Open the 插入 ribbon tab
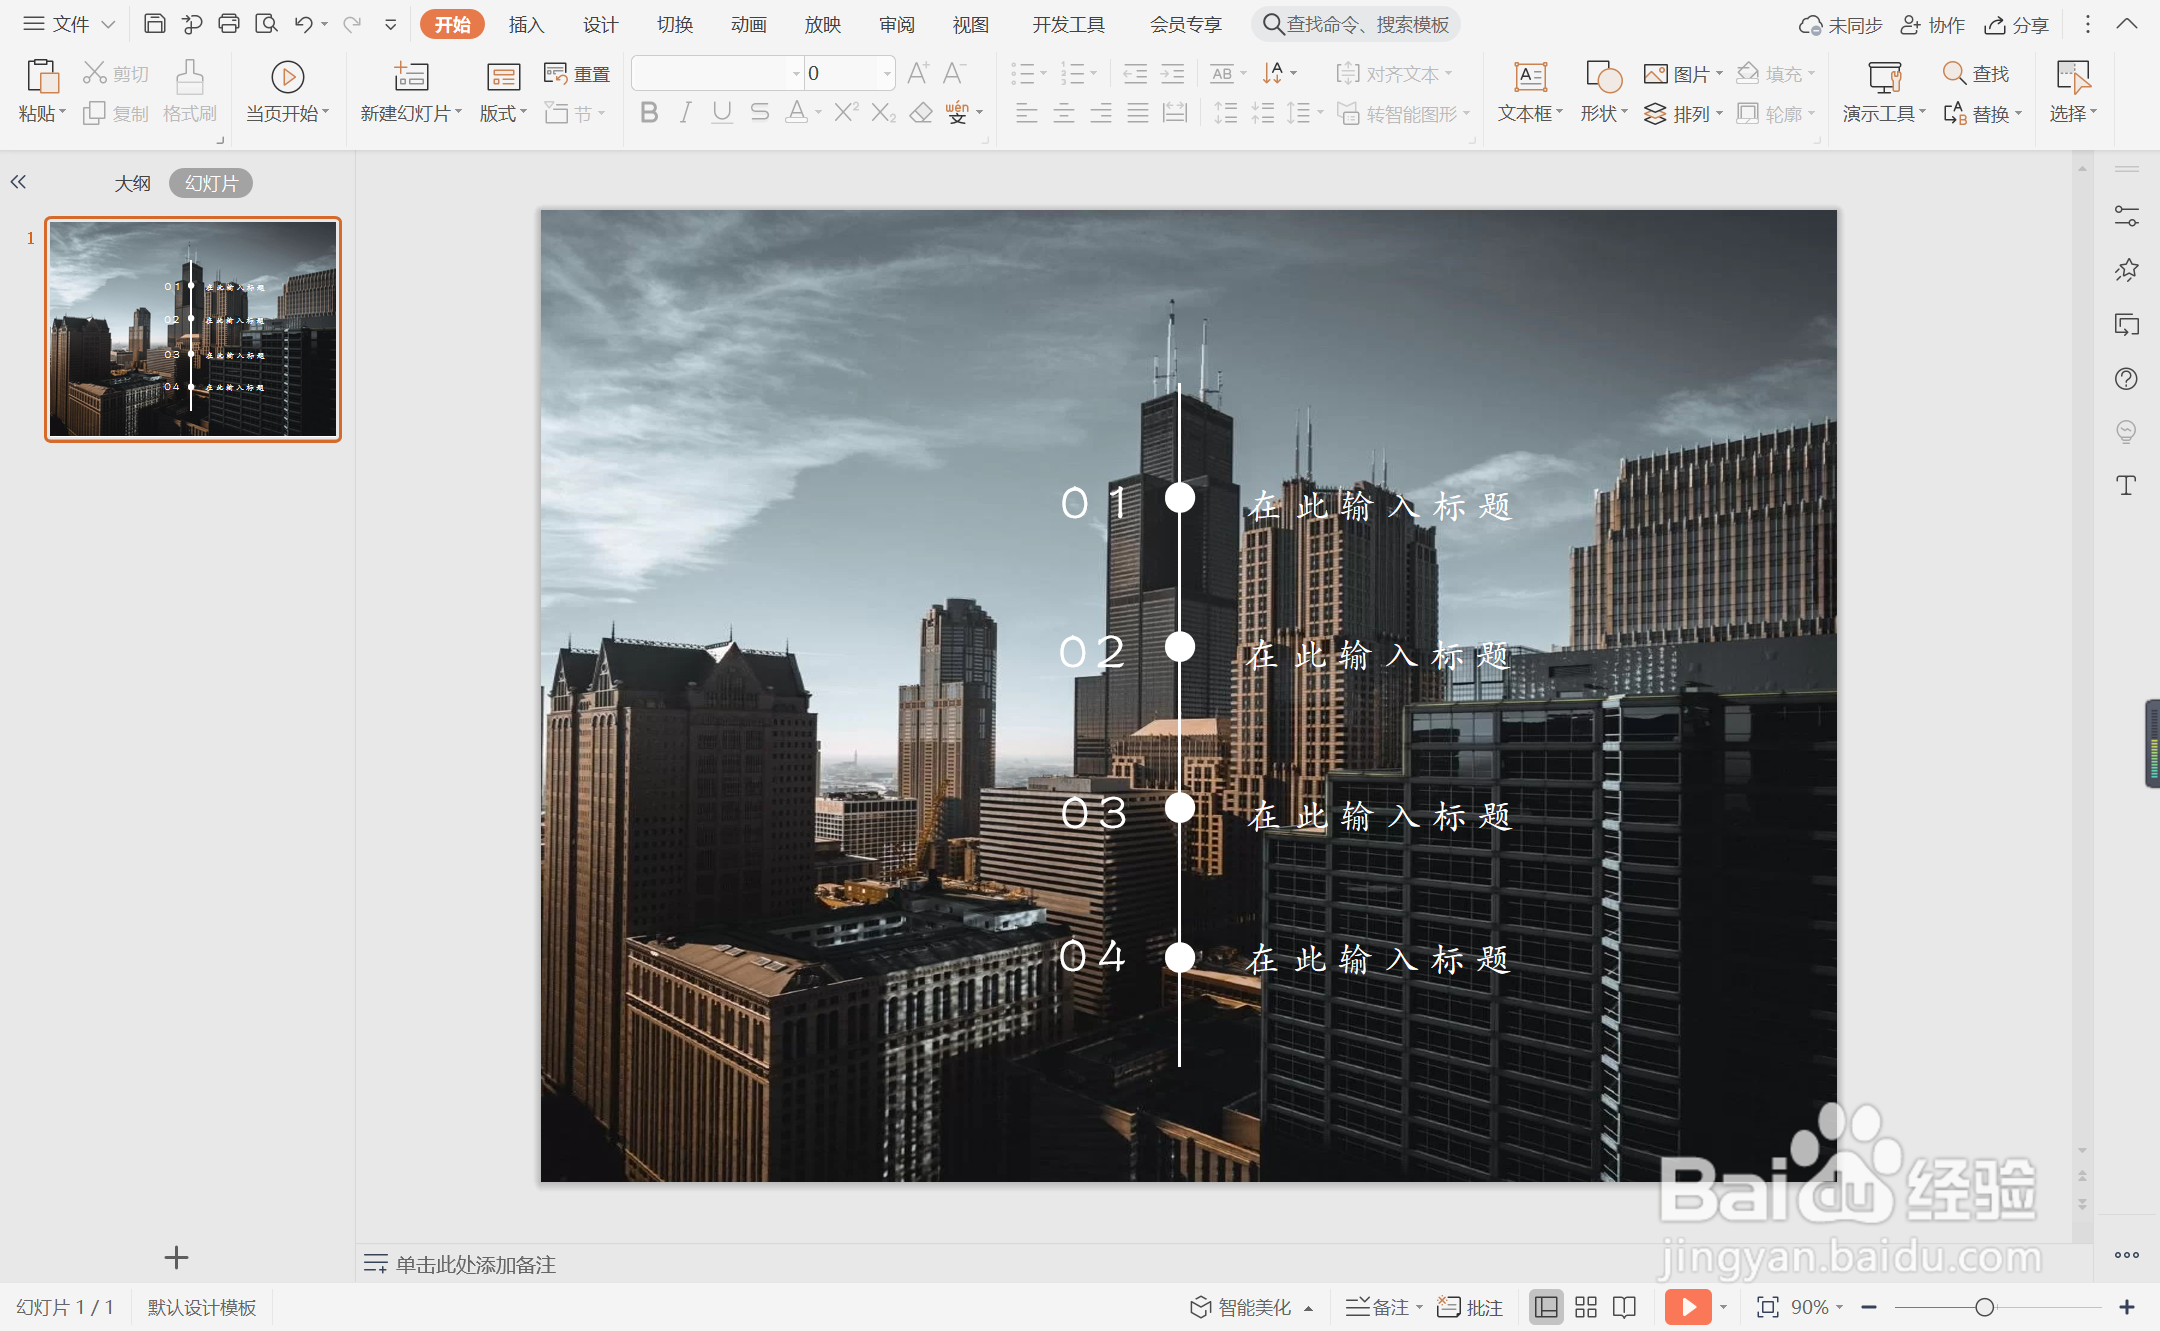Image resolution: width=2160 pixels, height=1331 pixels. point(526,24)
